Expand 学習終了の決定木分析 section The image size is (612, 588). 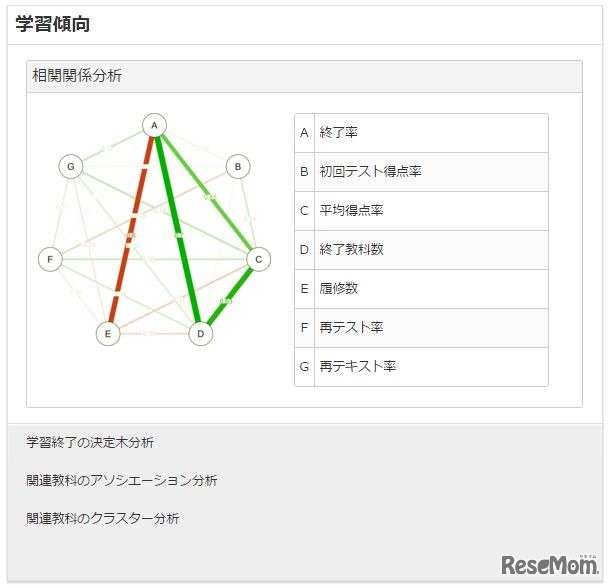(90, 442)
